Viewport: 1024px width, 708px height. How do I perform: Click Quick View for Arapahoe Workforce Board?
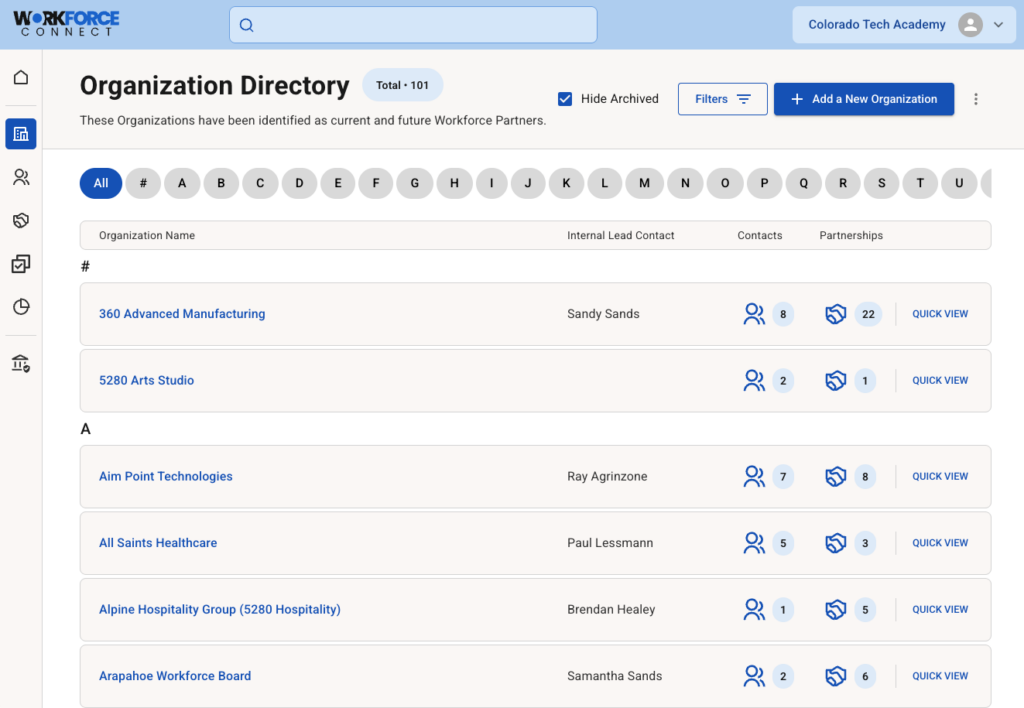coord(939,676)
